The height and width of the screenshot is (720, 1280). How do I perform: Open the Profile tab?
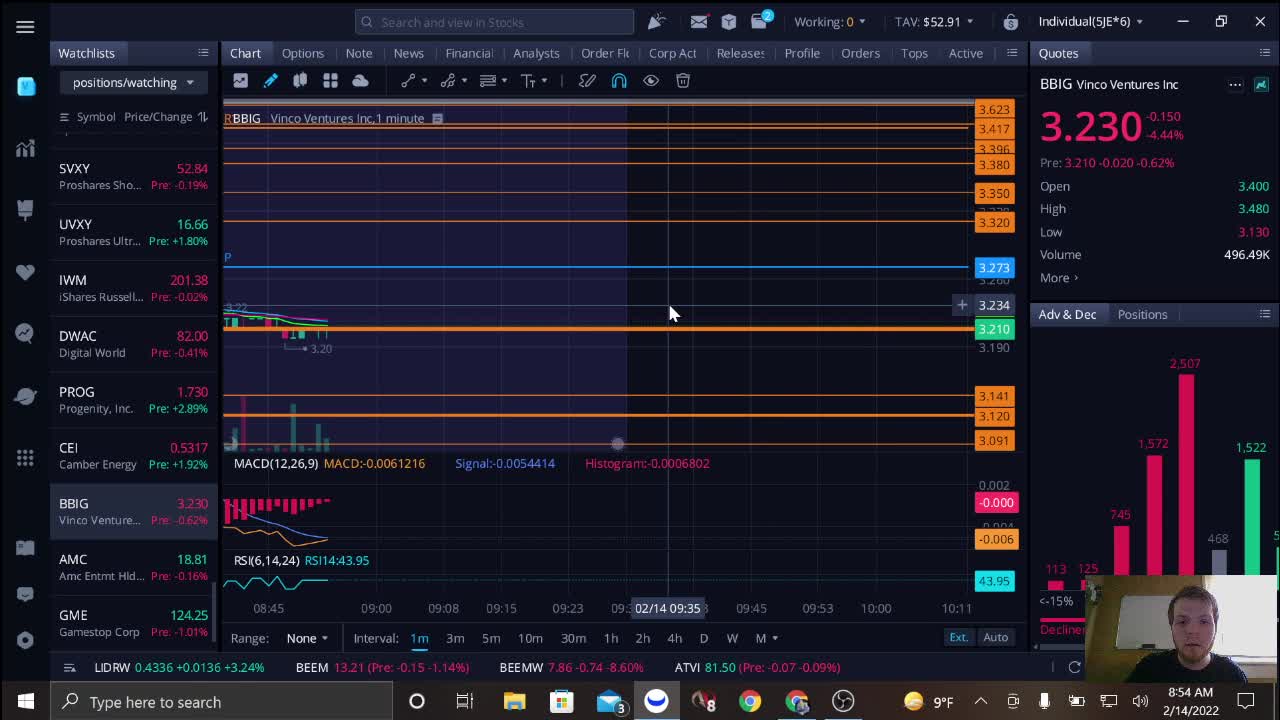point(802,53)
